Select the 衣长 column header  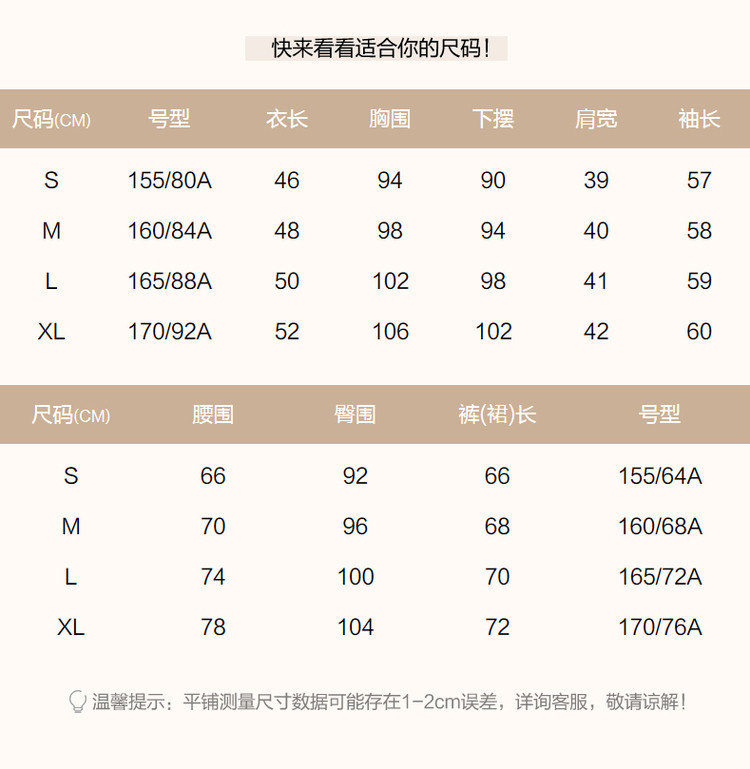pos(287,119)
